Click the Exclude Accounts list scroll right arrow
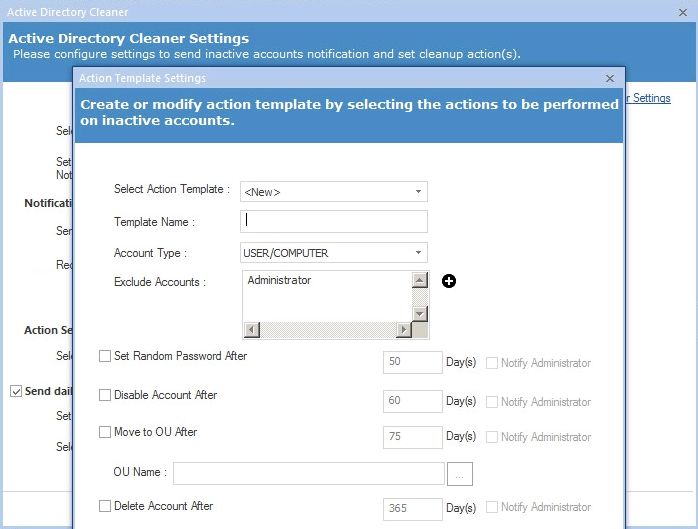Image resolution: width=698 pixels, height=529 pixels. (x=404, y=330)
